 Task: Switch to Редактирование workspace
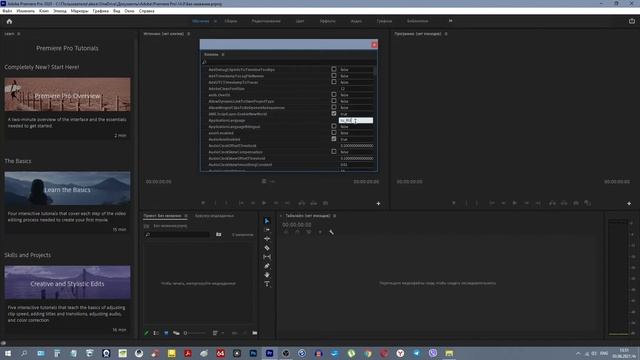pos(266,21)
